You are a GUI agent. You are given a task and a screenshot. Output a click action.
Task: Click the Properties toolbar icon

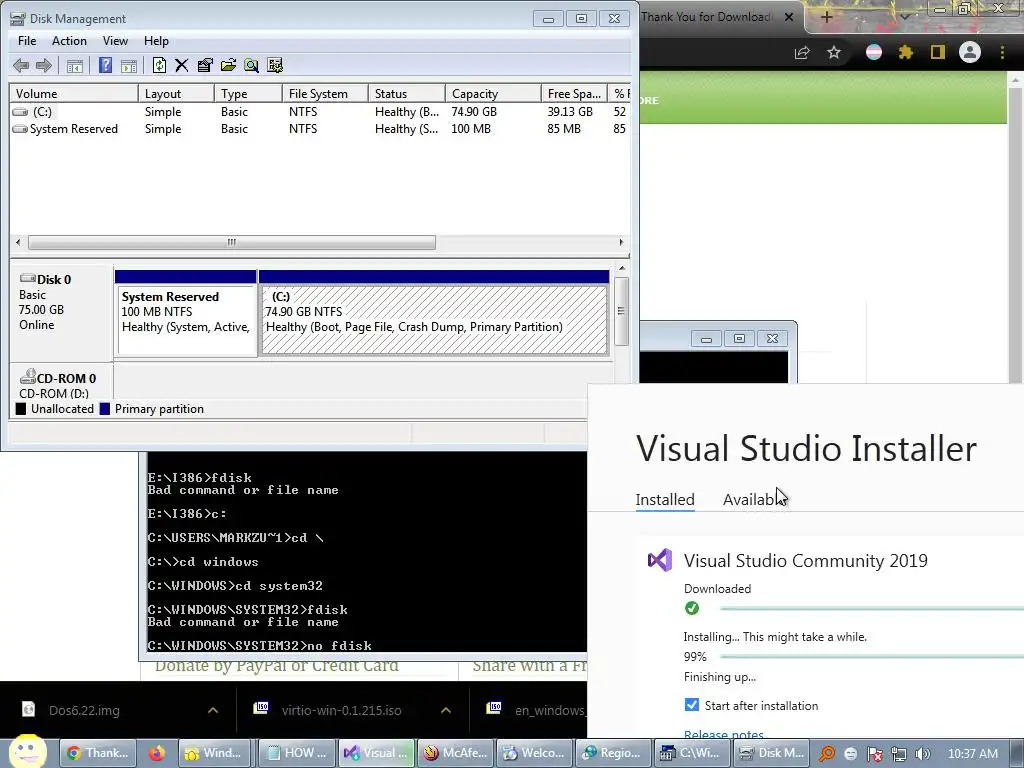(x=205, y=65)
